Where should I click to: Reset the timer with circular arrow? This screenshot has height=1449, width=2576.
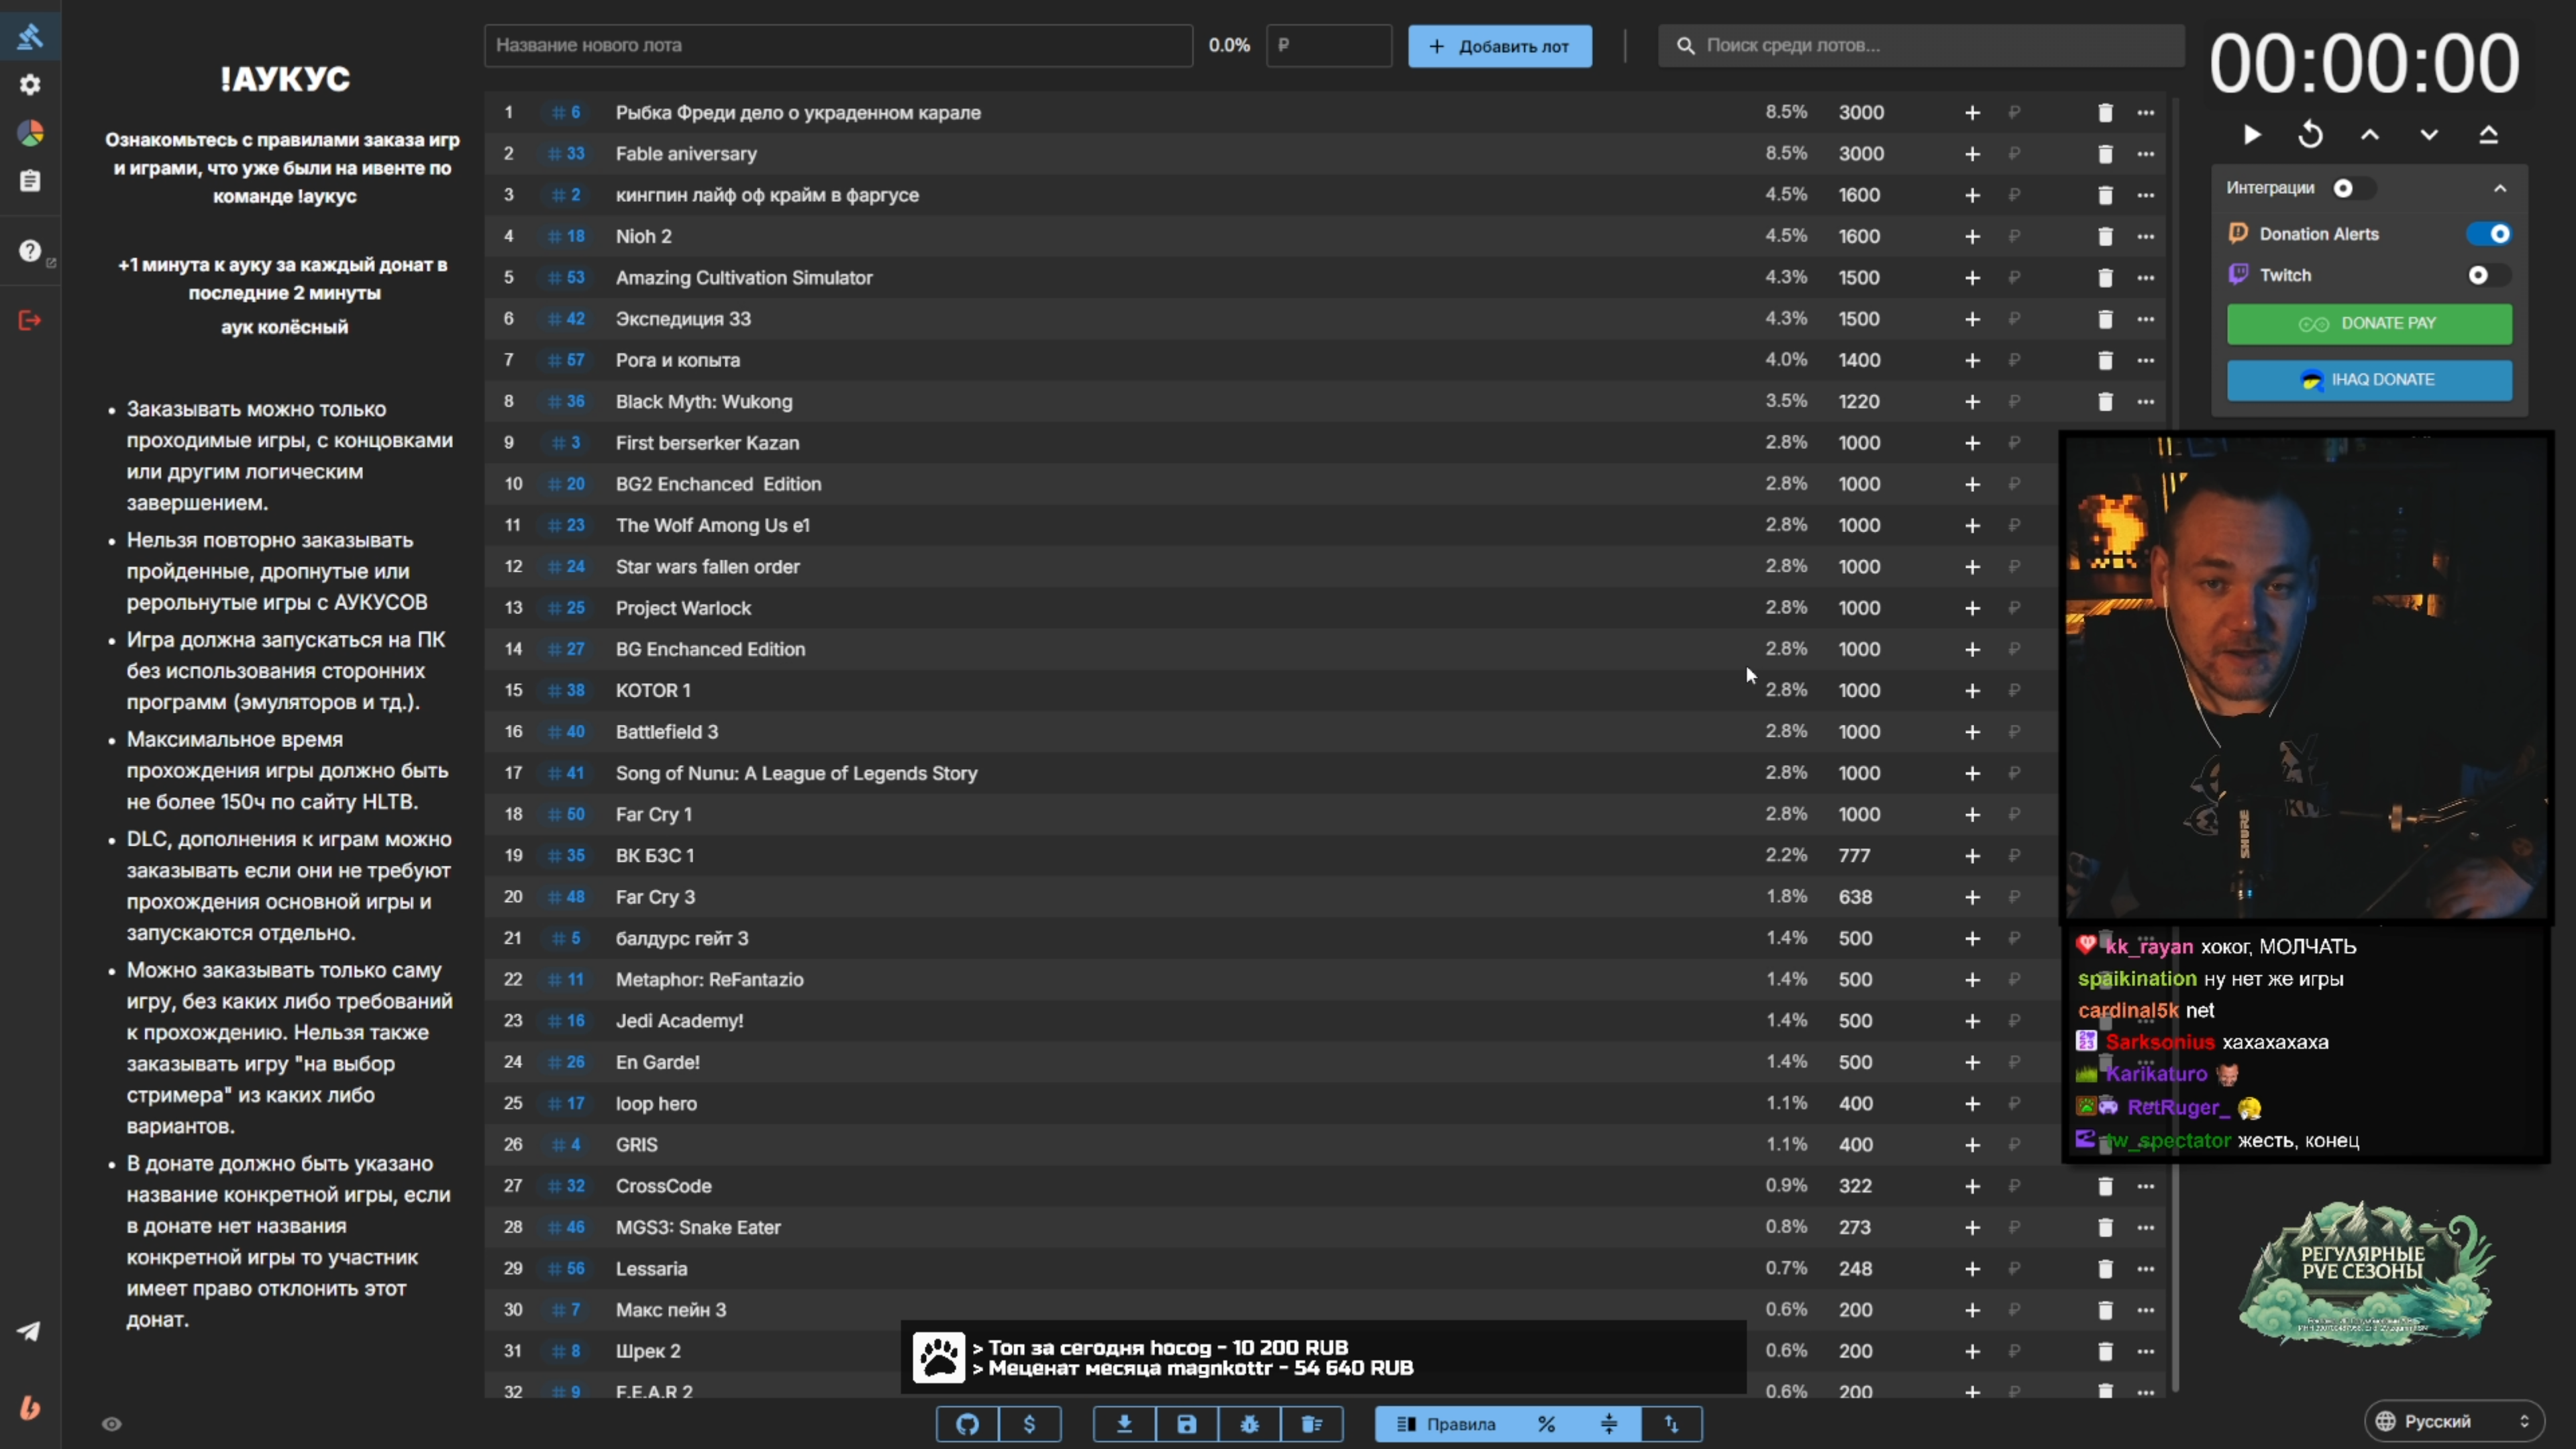point(2310,135)
